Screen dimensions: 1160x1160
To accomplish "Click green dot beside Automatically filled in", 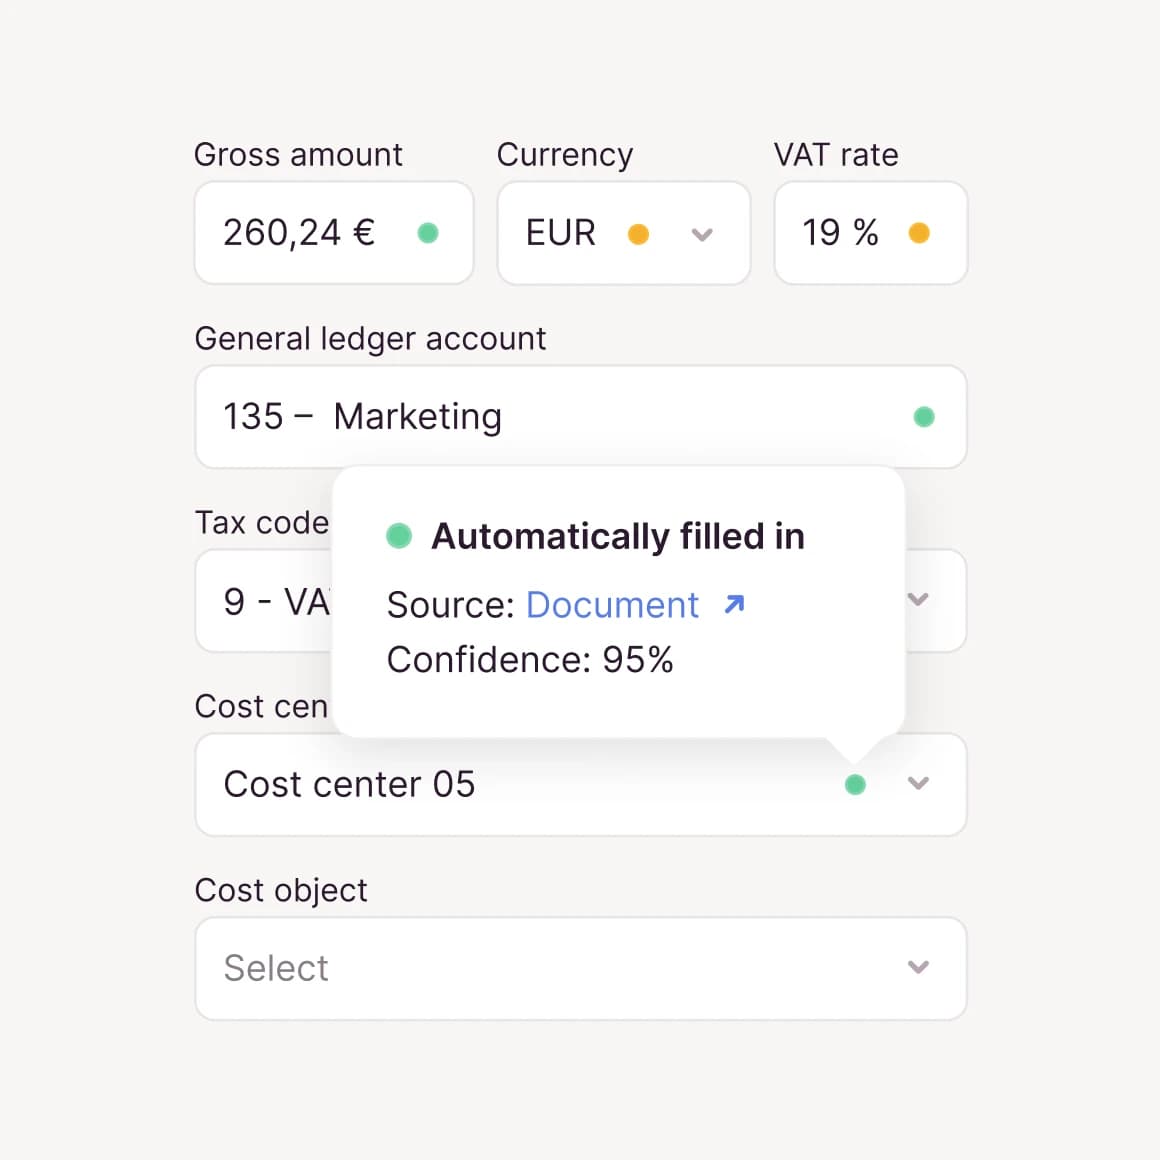I will (399, 536).
